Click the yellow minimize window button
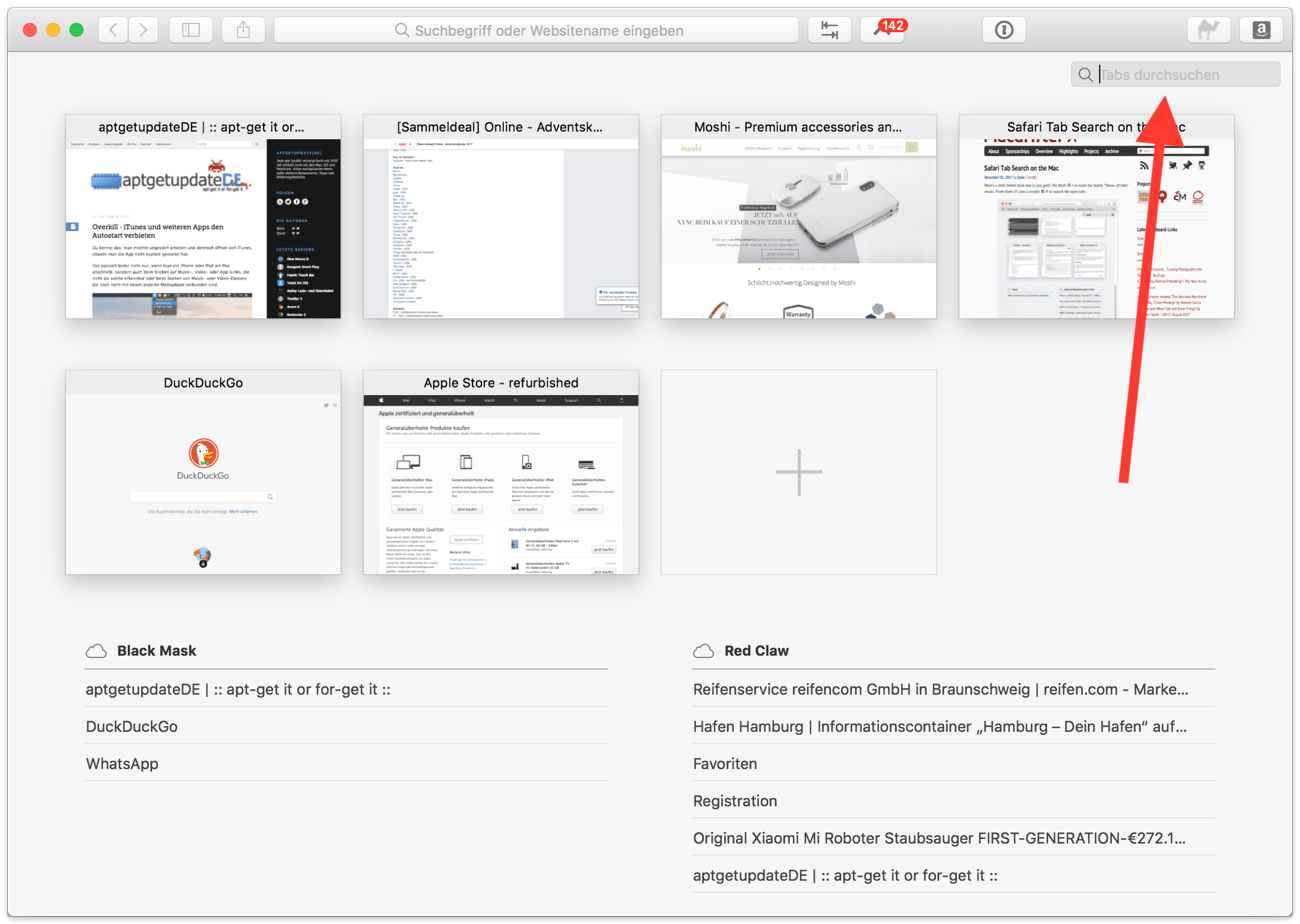The height and width of the screenshot is (924, 1300). tap(53, 30)
